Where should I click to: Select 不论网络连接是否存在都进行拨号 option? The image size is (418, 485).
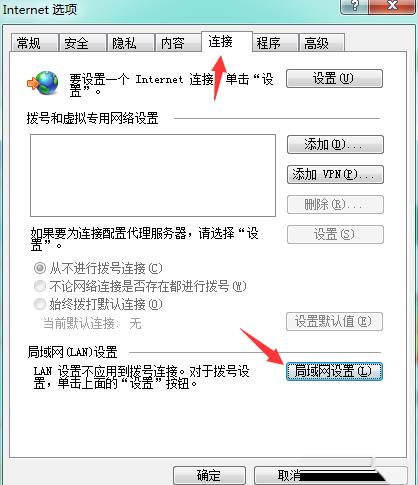(x=40, y=286)
